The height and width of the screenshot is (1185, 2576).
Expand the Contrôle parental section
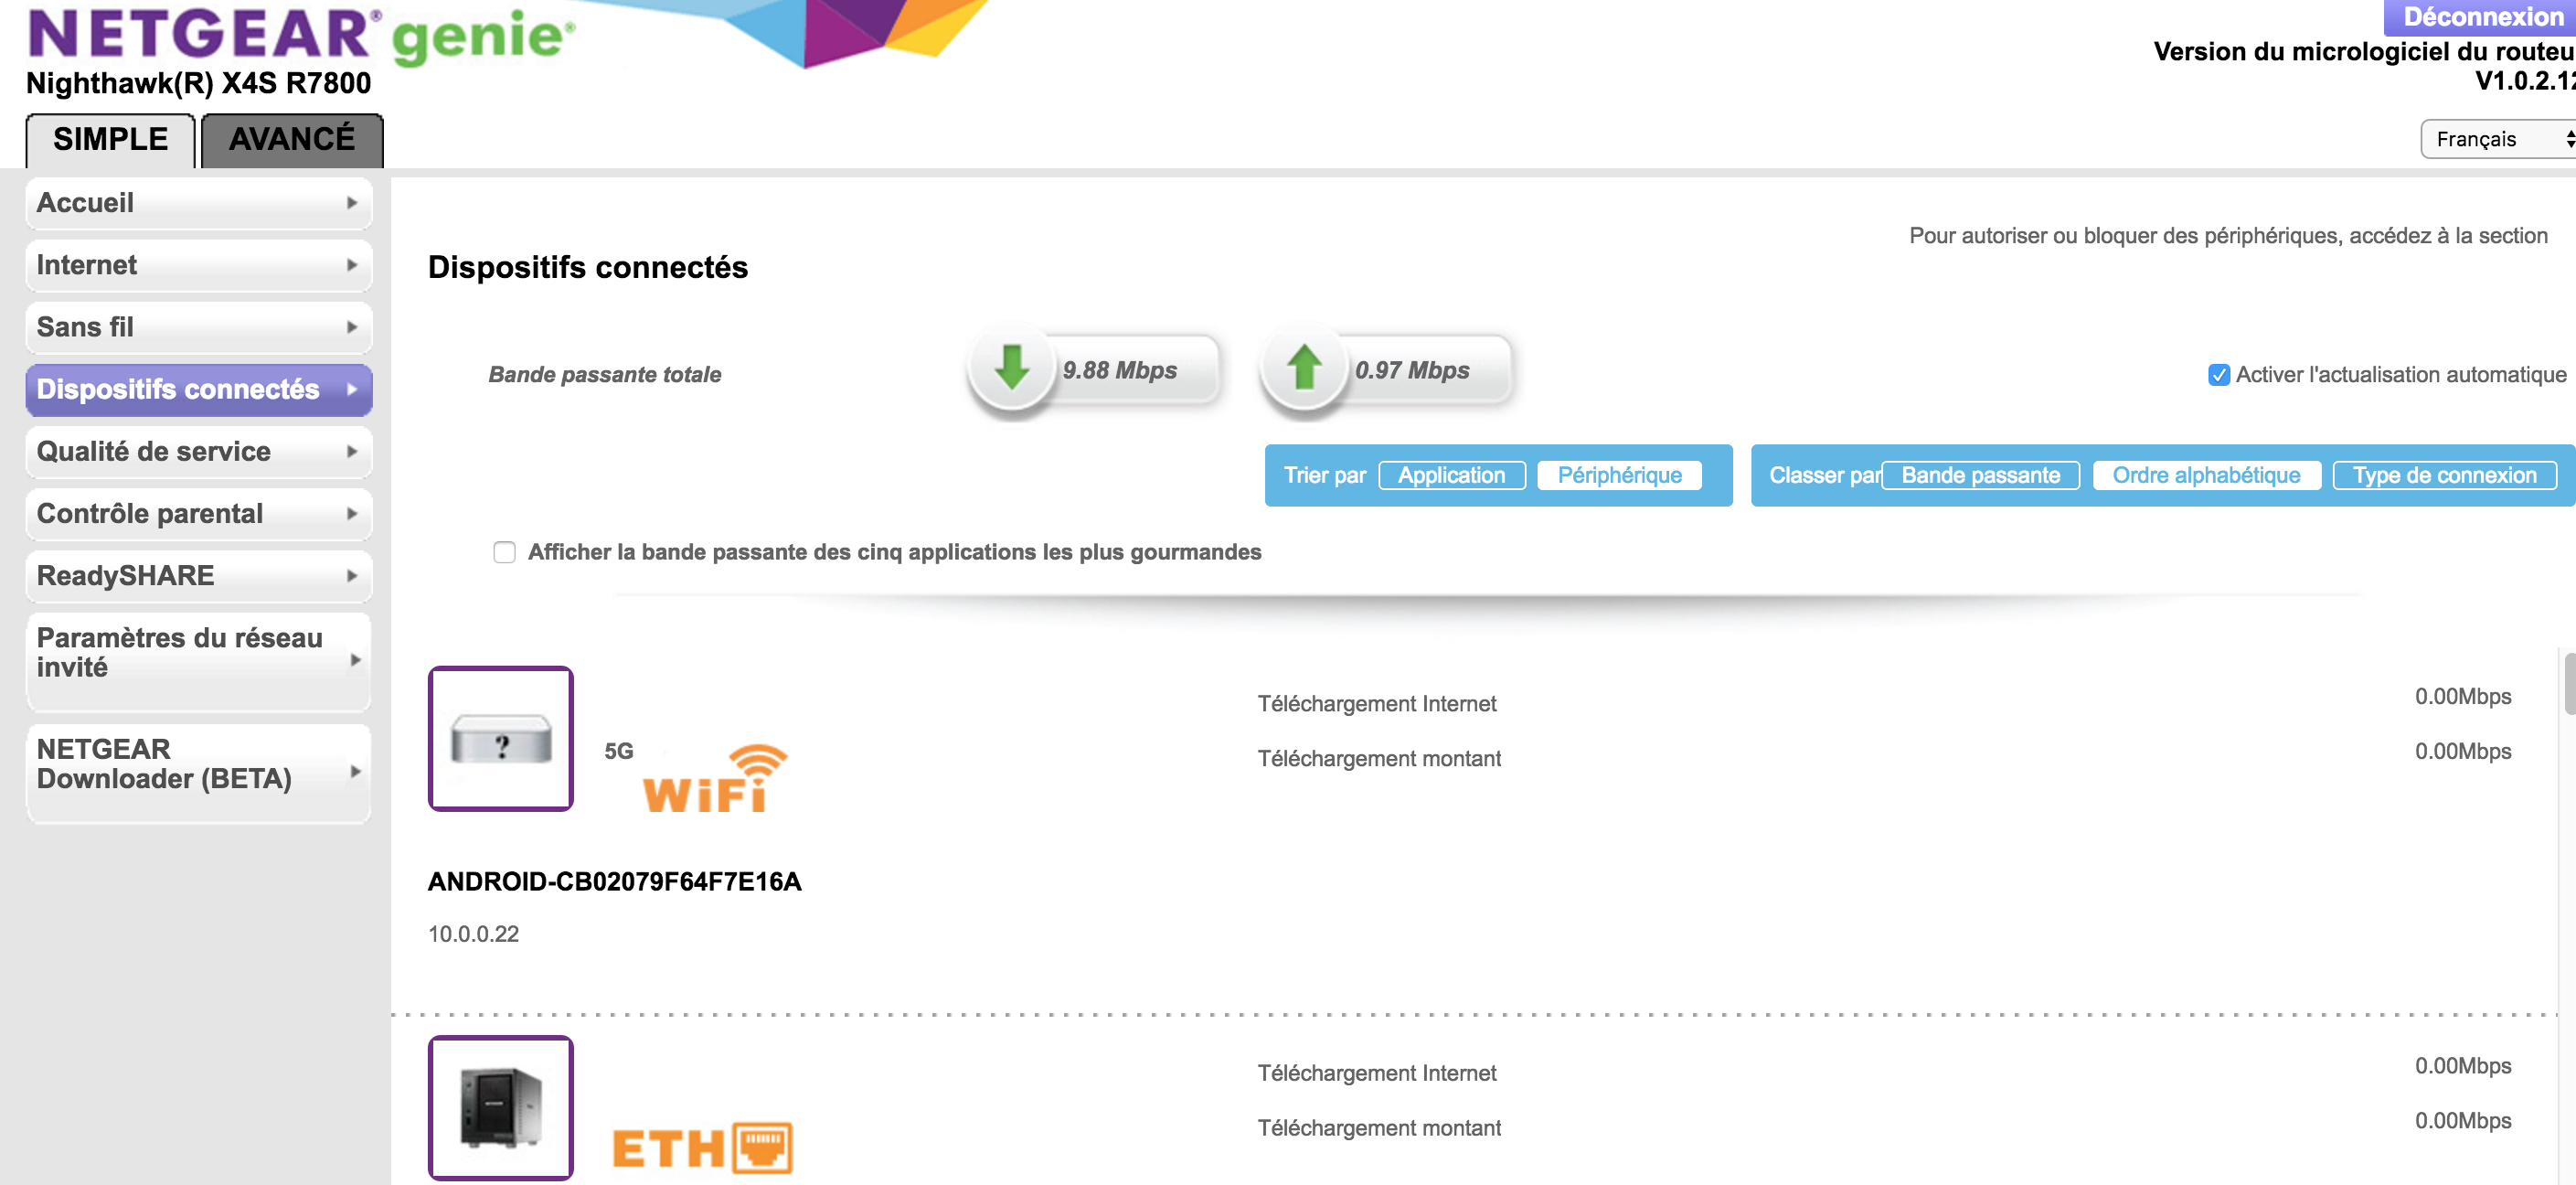(x=198, y=514)
